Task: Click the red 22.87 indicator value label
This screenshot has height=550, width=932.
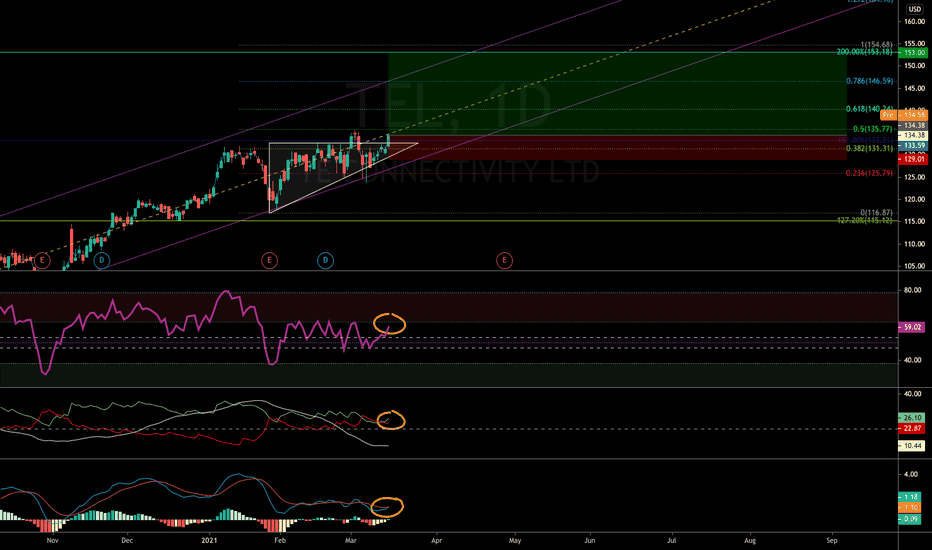Action: [911, 429]
